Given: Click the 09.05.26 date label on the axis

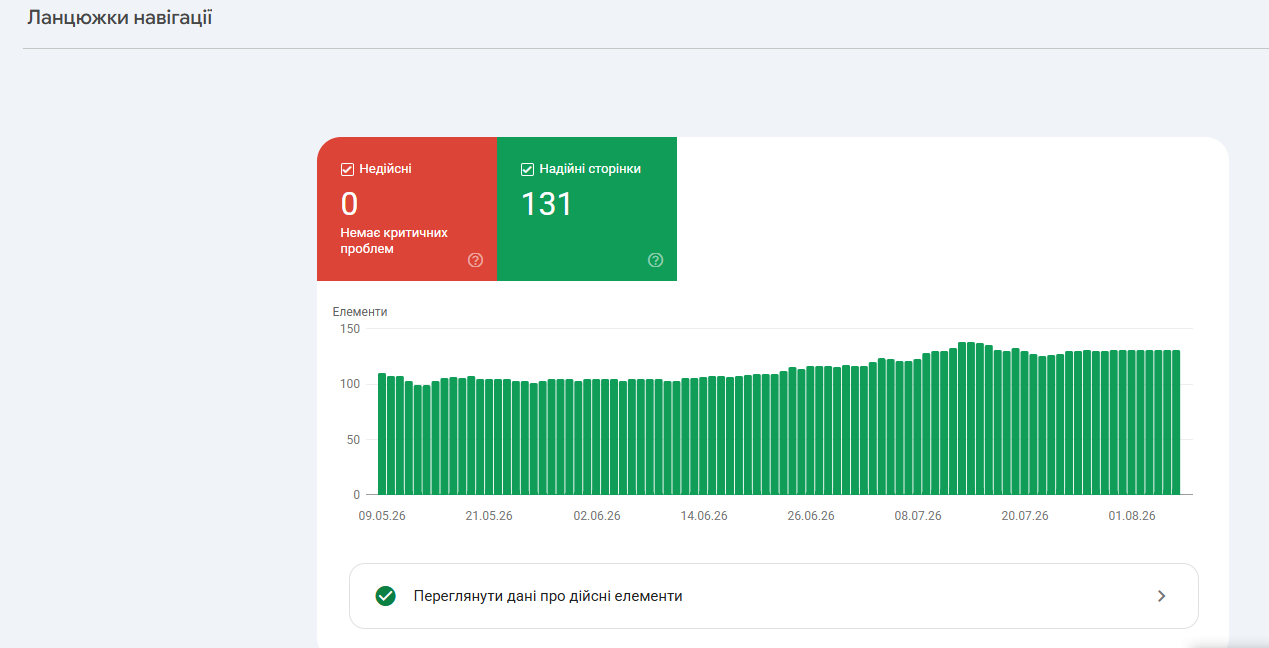Looking at the screenshot, I should (x=382, y=516).
